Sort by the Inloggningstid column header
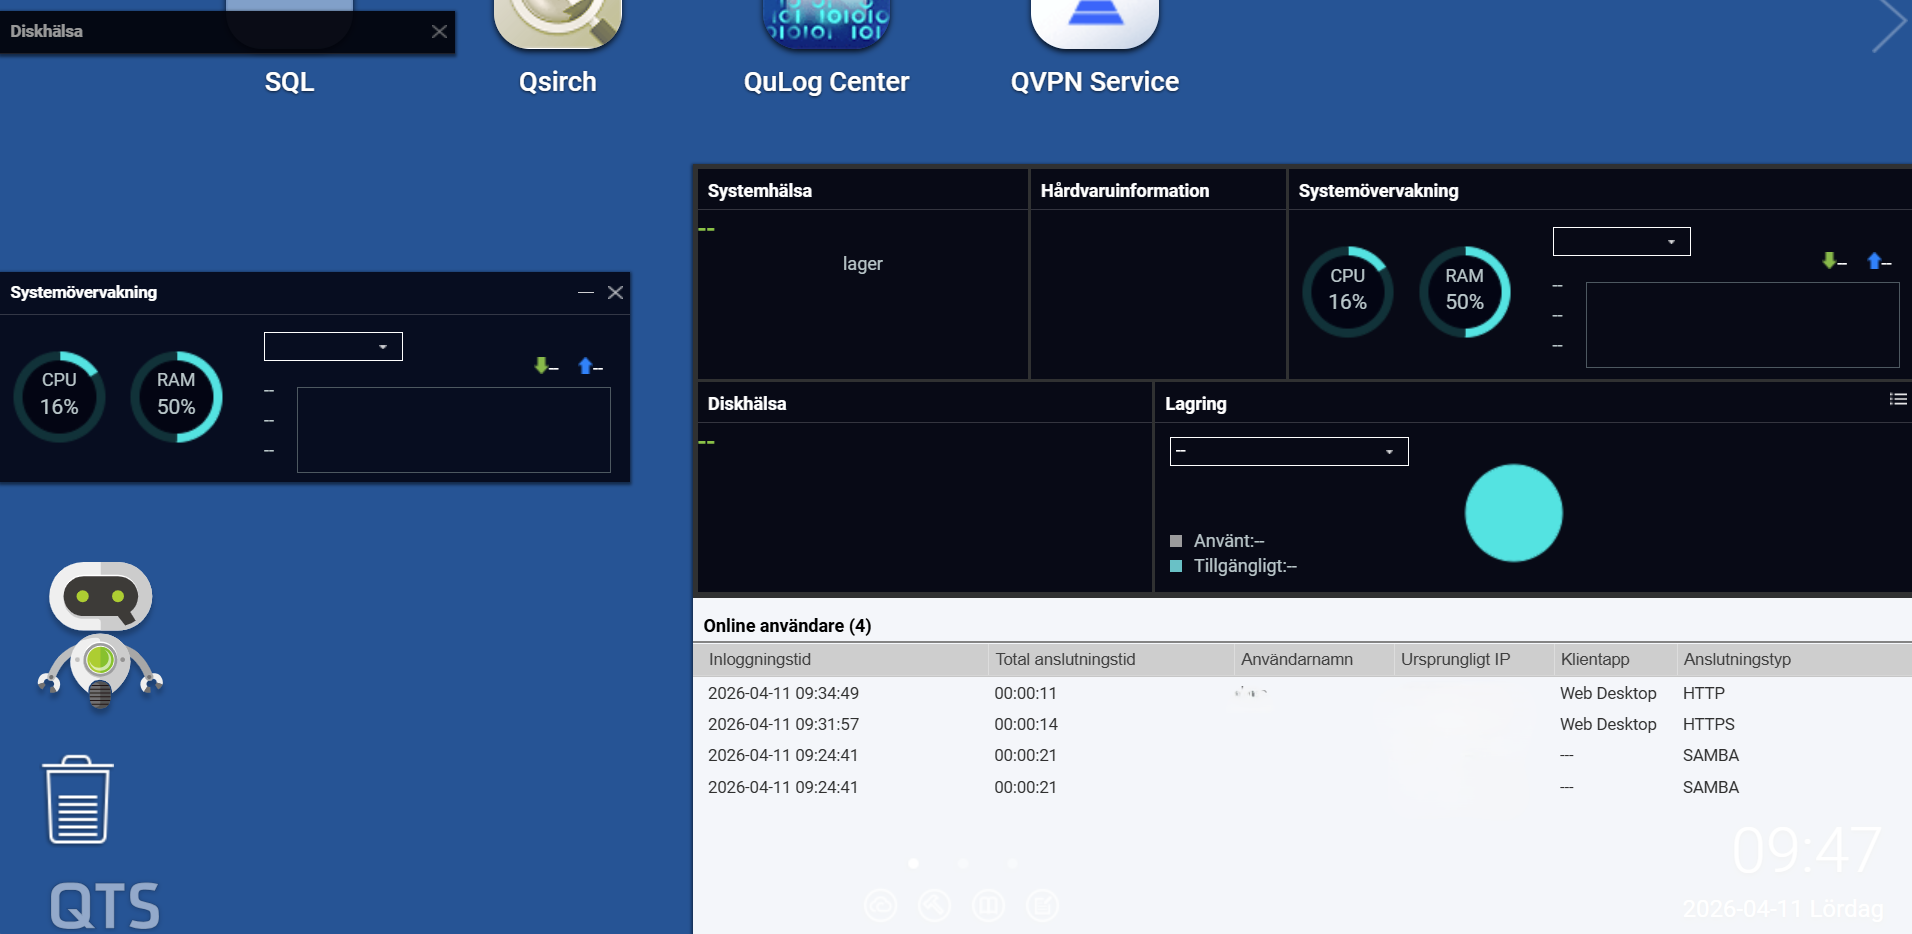The image size is (1912, 934). click(760, 660)
